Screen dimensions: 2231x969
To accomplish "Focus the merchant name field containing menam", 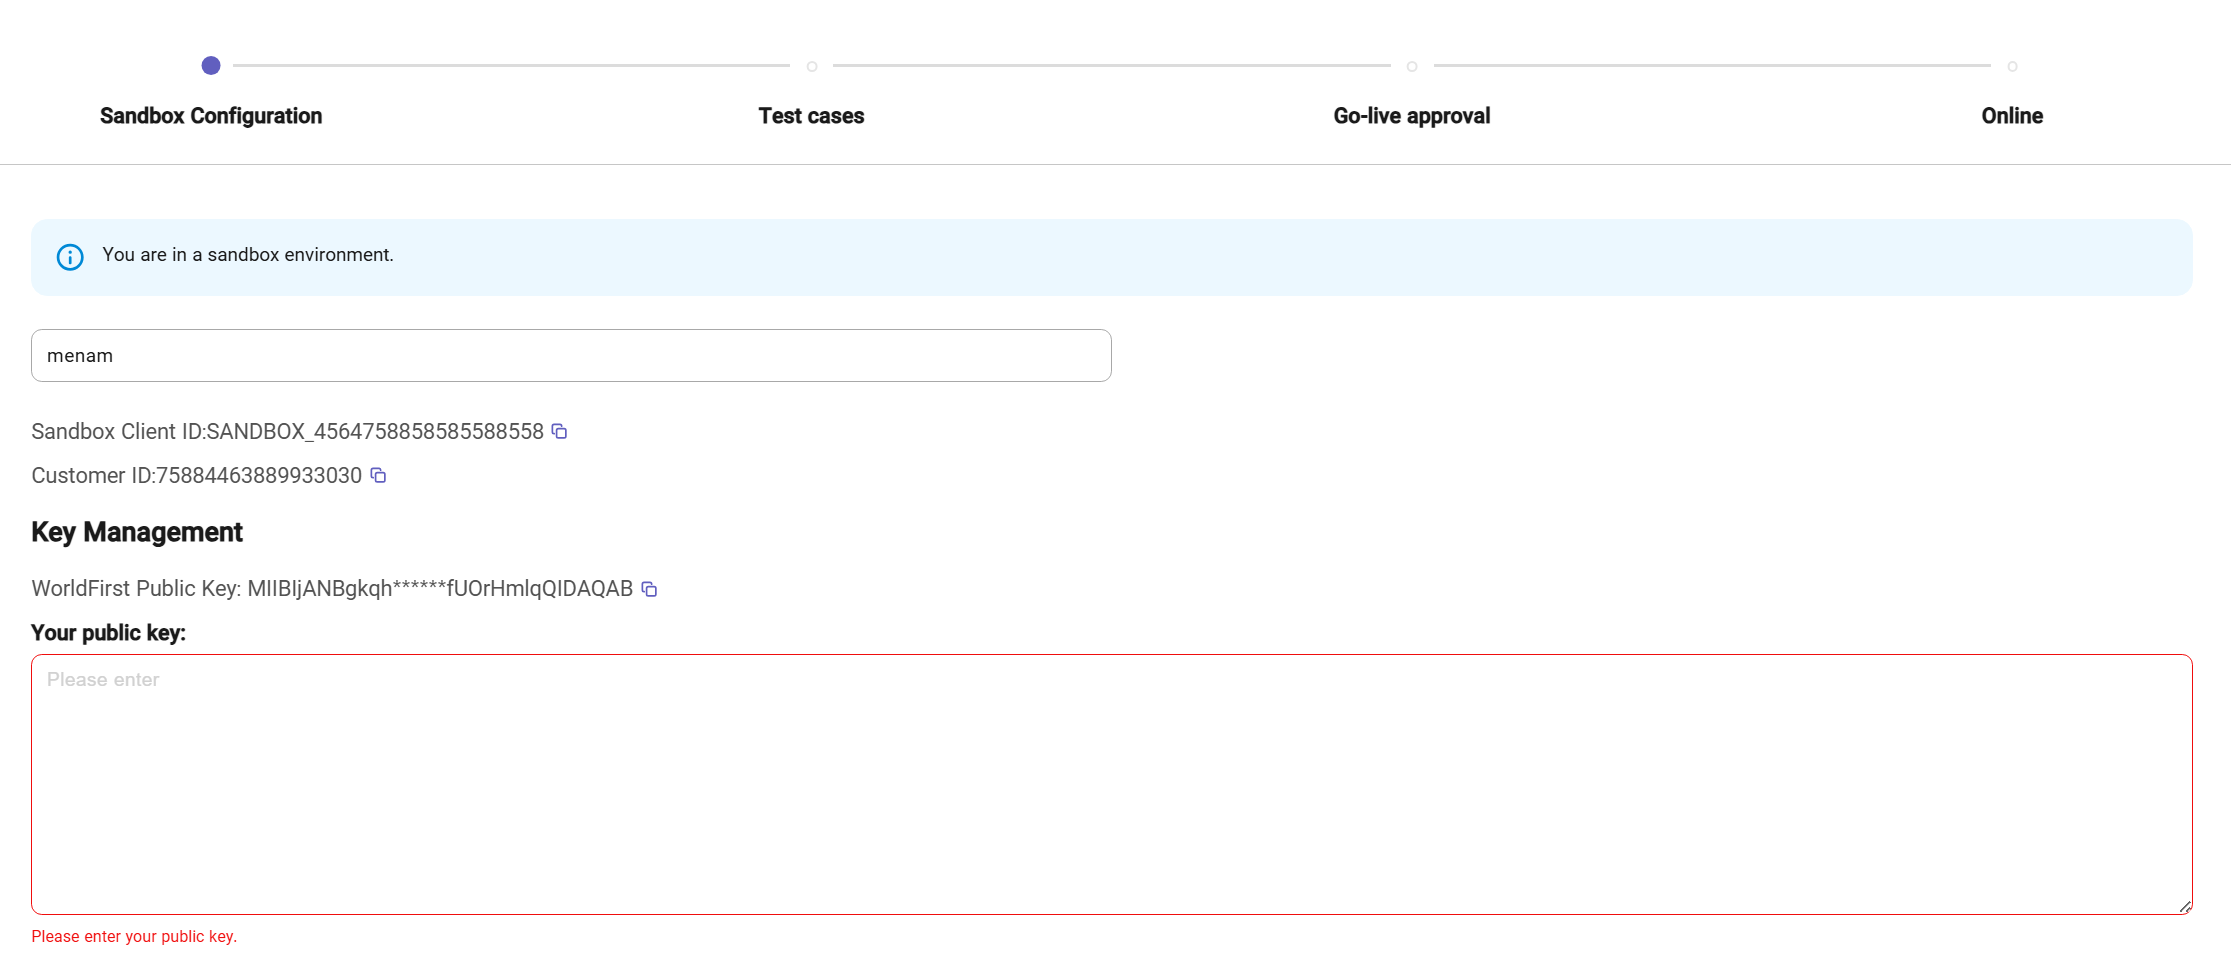I will pyautogui.click(x=570, y=355).
